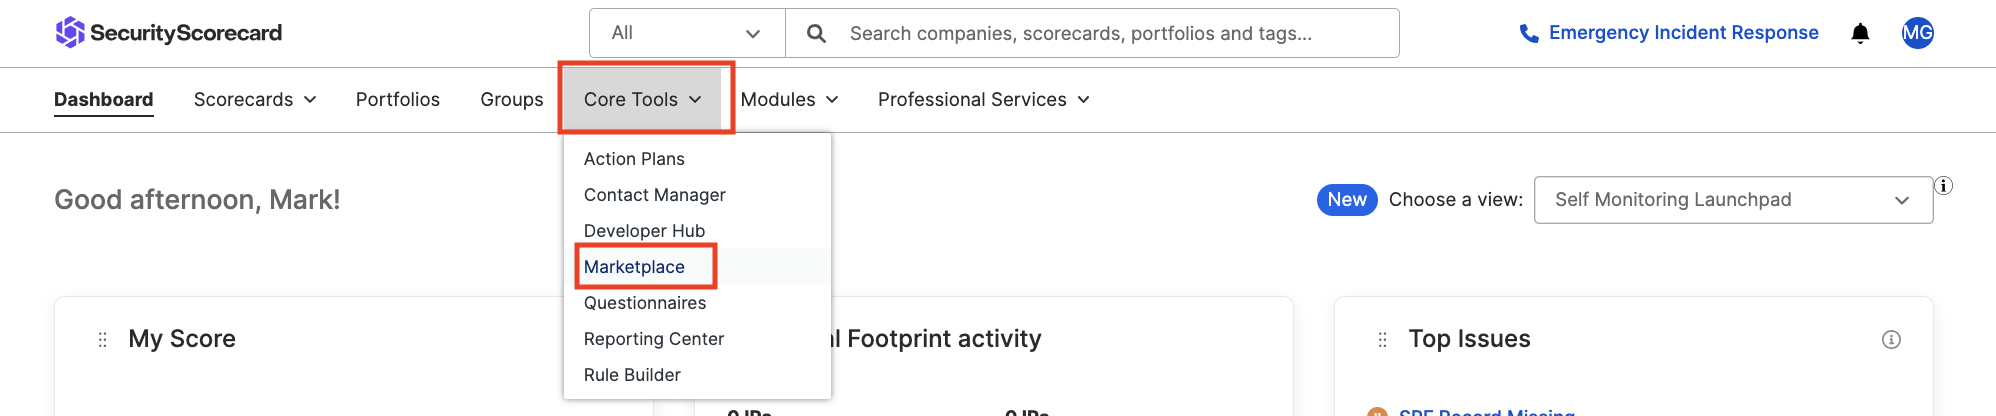1996x416 pixels.
Task: Click the SecurityScorecard logo
Action: click(168, 33)
